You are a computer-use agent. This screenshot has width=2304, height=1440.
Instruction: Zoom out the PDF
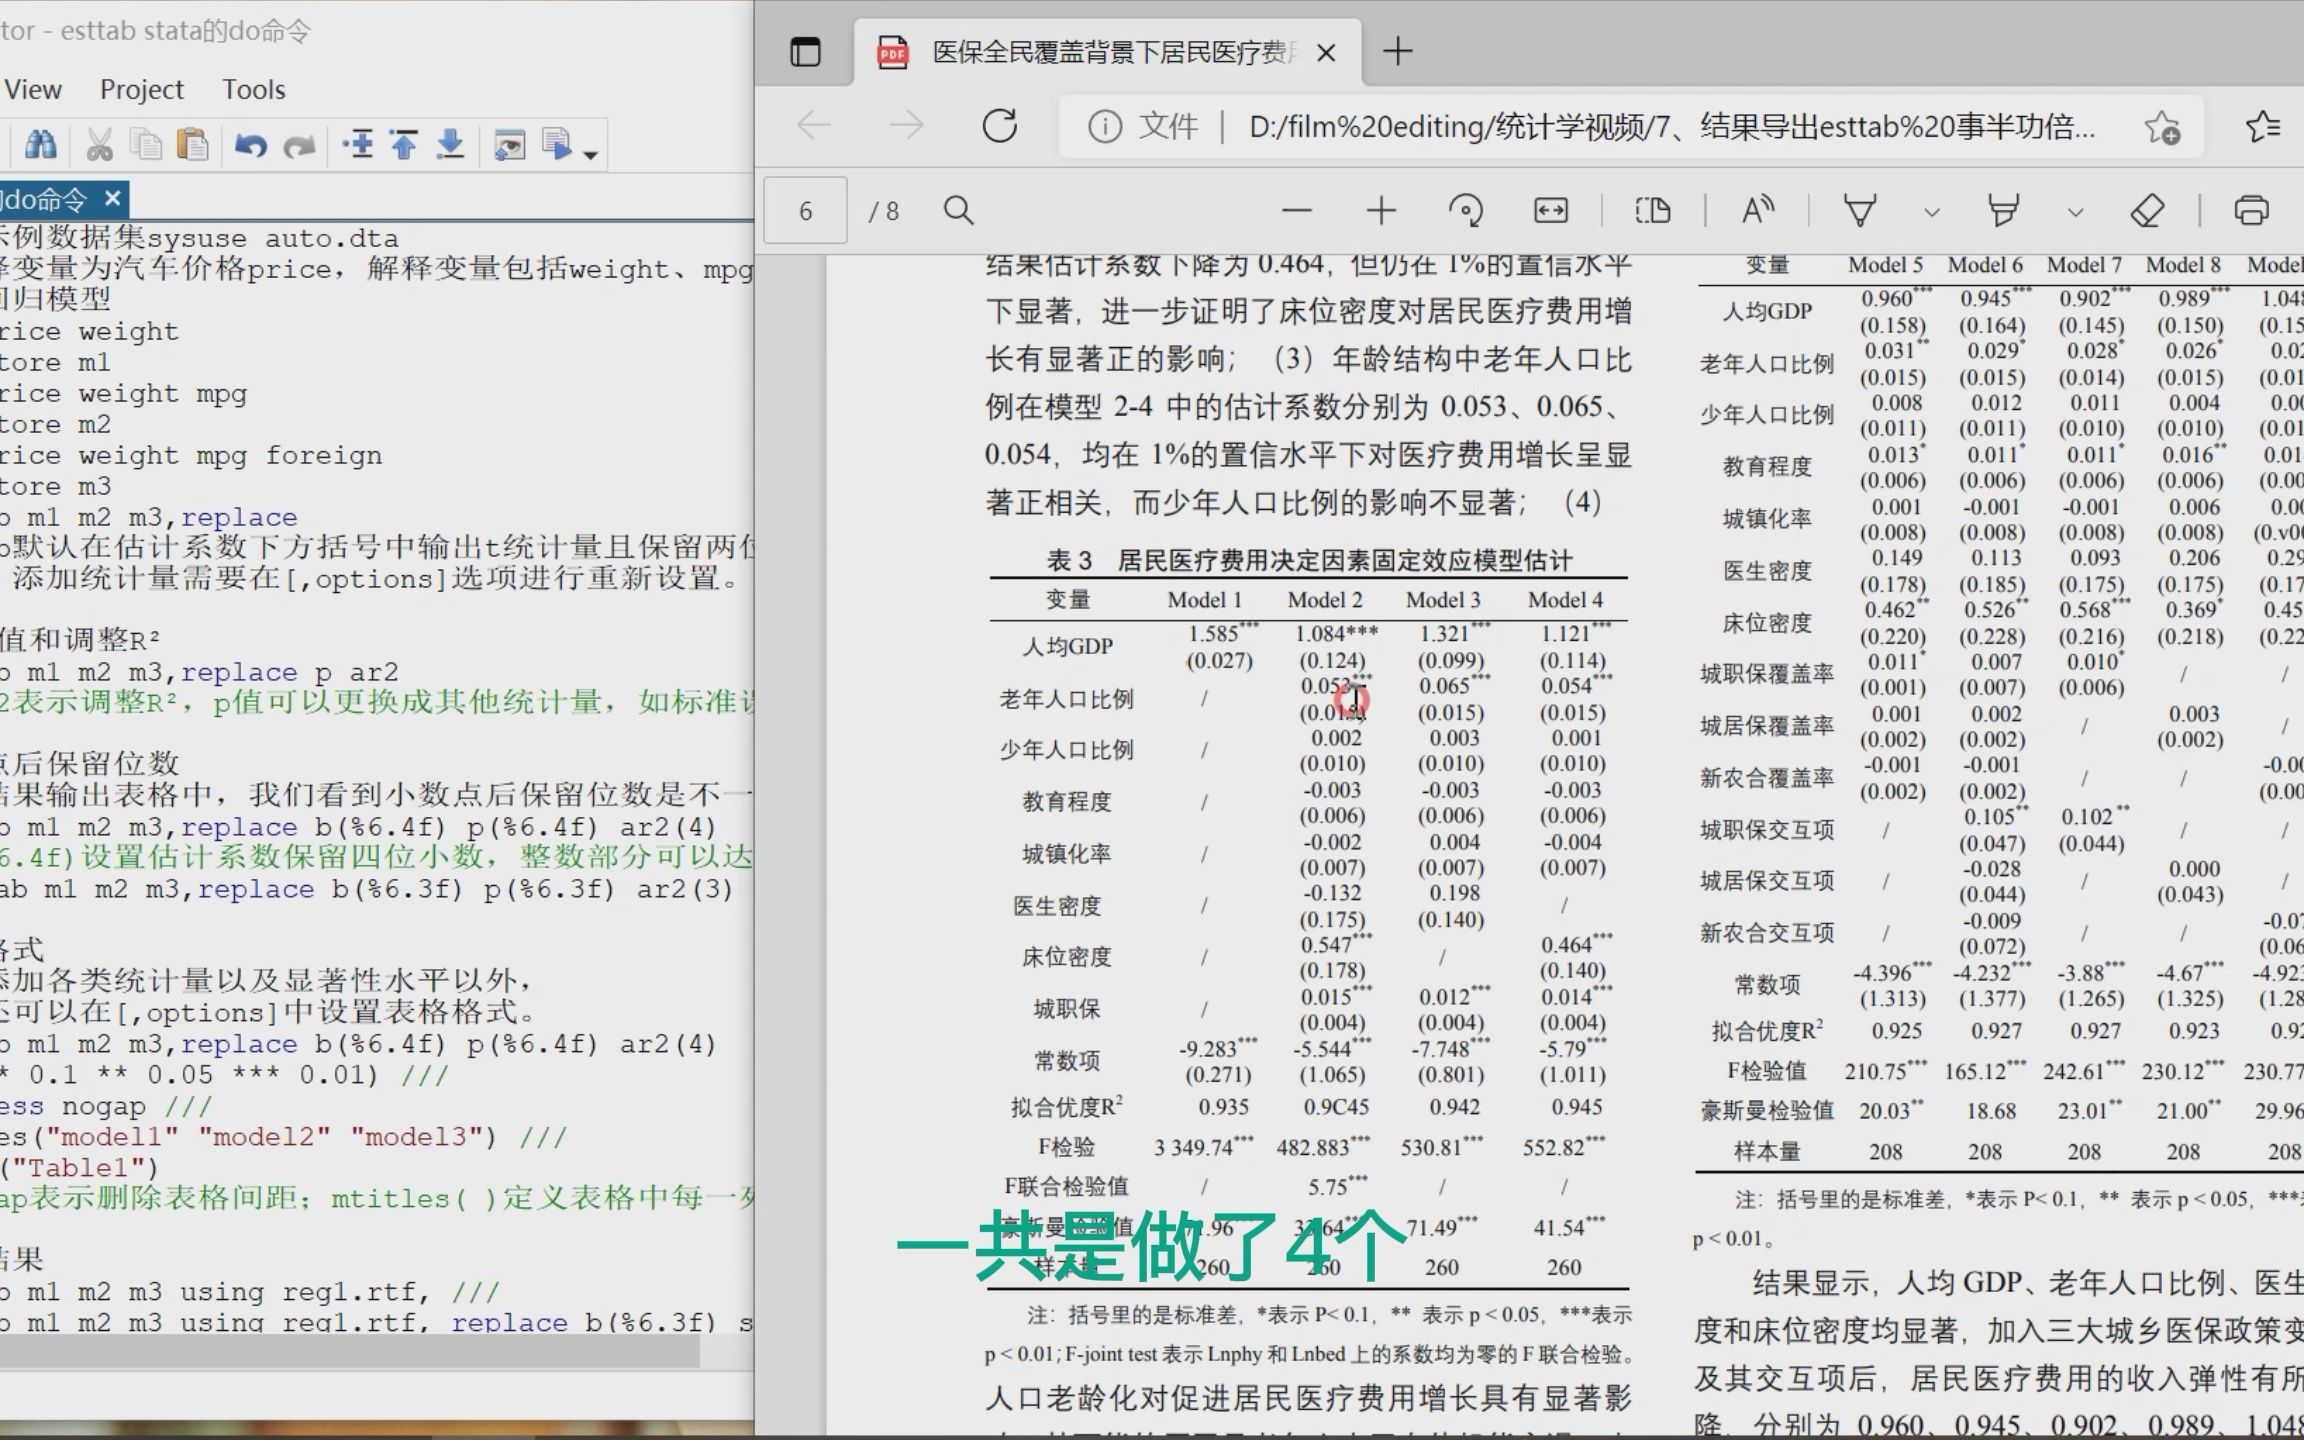(1296, 211)
